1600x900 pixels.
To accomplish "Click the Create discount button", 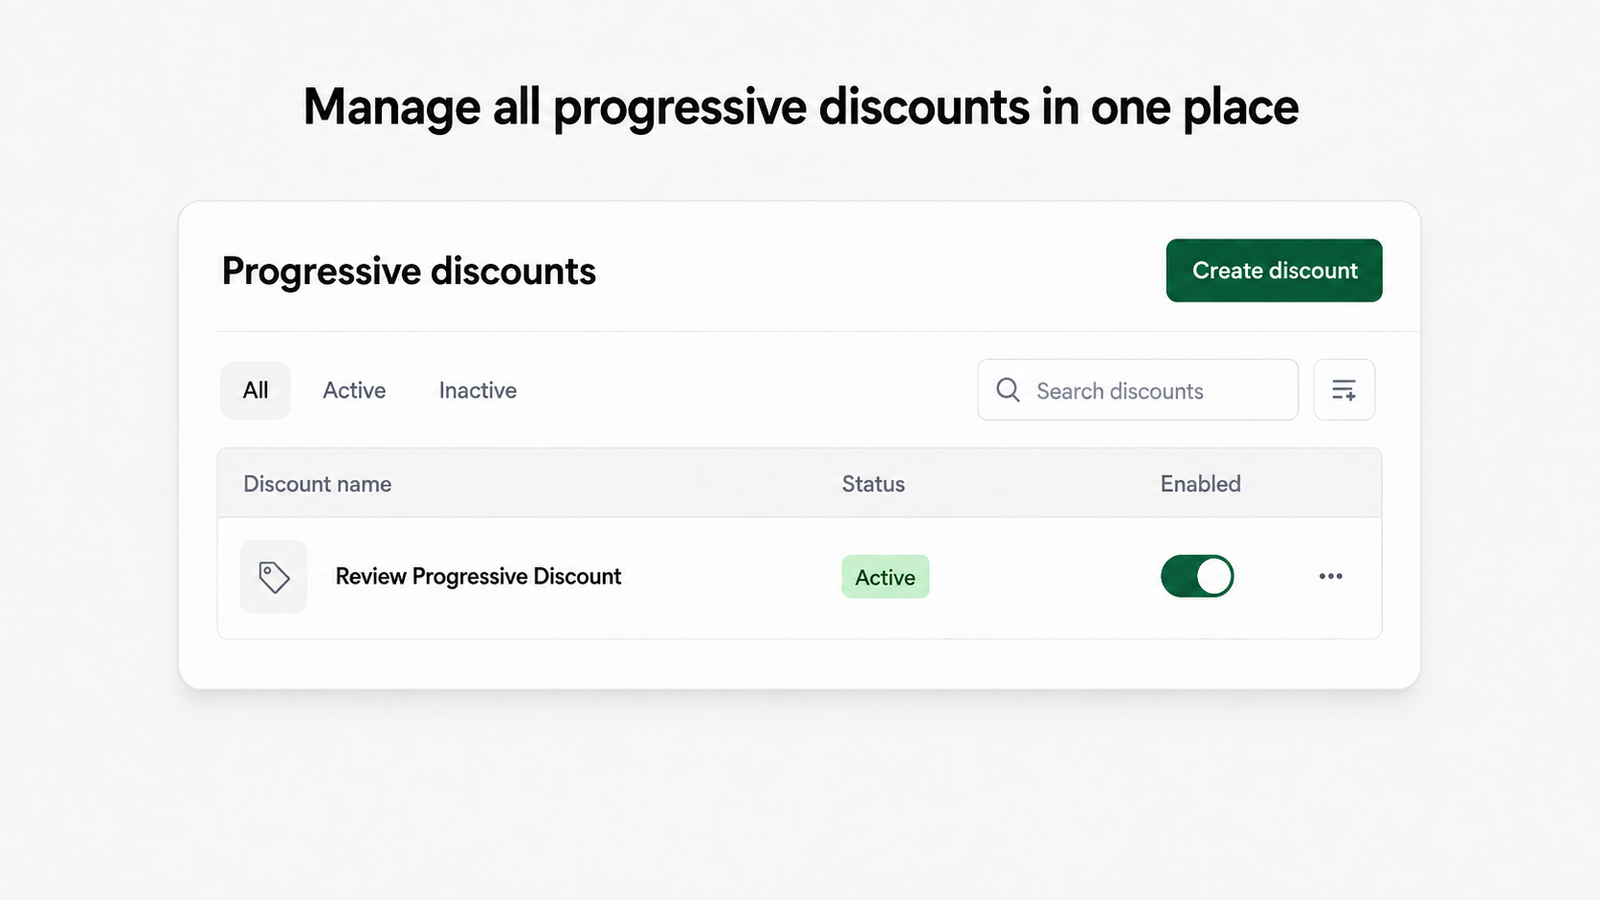I will tap(1274, 270).
